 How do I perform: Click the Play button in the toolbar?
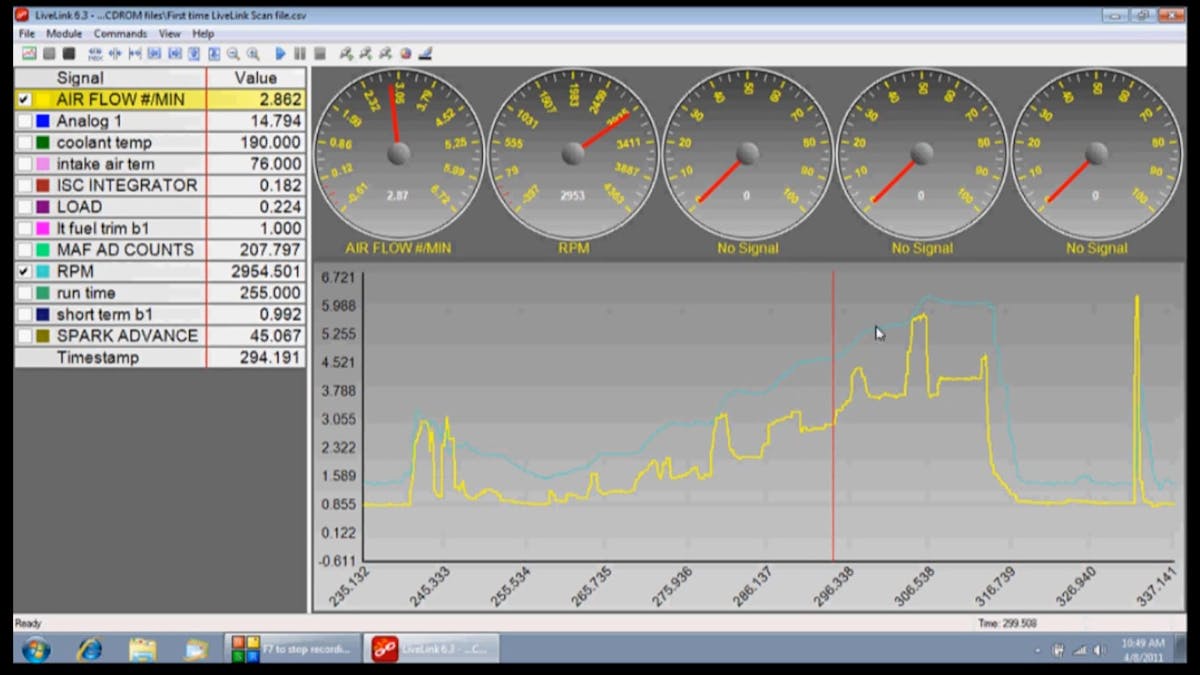pos(280,53)
